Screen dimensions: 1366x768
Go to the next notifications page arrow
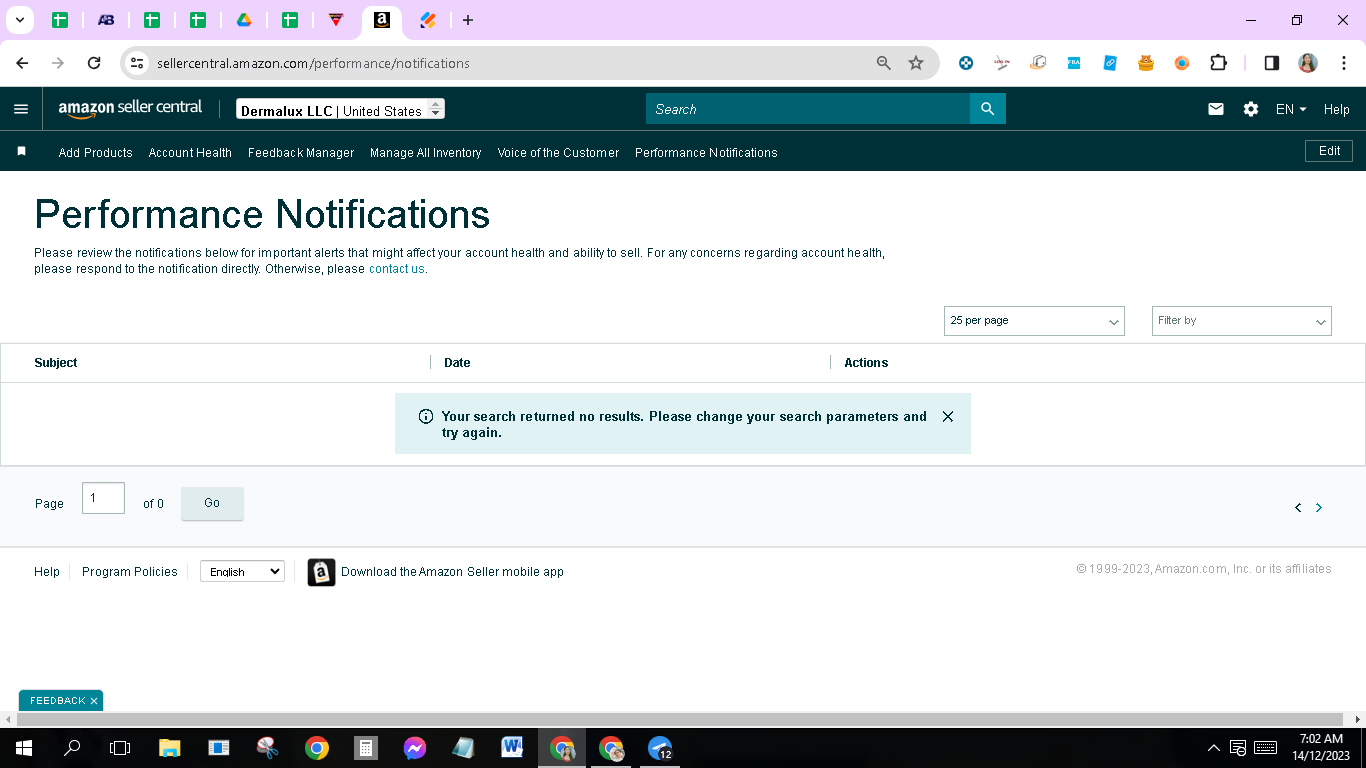(1319, 508)
